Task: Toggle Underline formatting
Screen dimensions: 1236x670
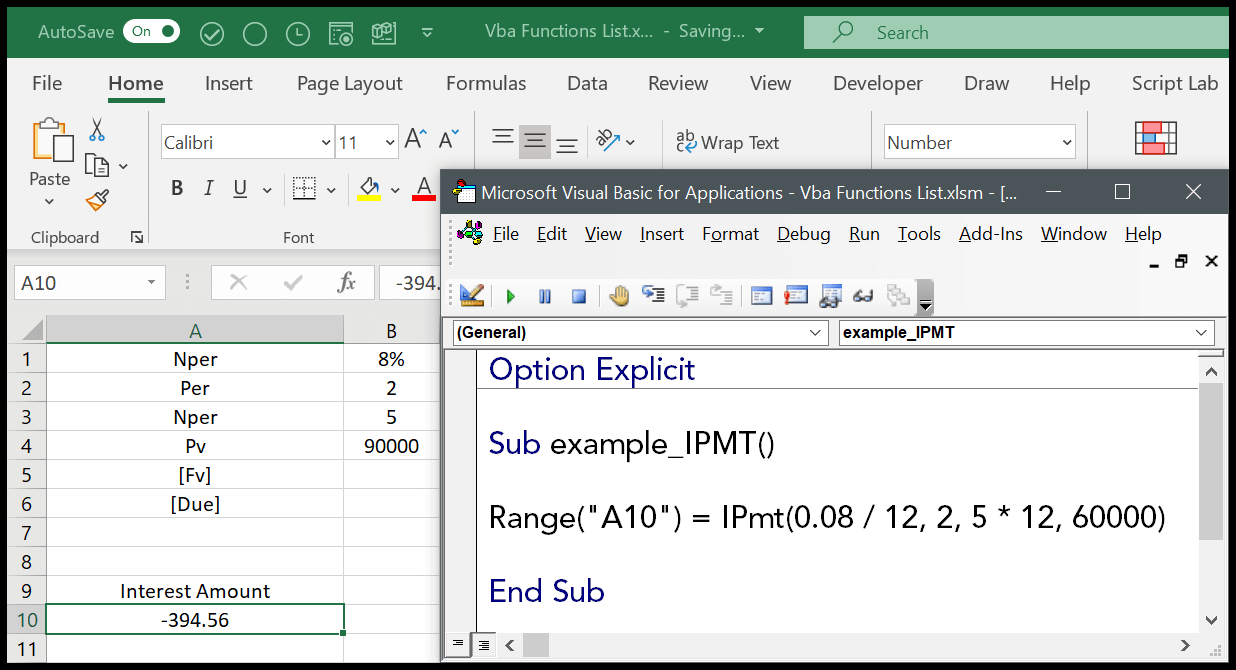Action: 240,188
